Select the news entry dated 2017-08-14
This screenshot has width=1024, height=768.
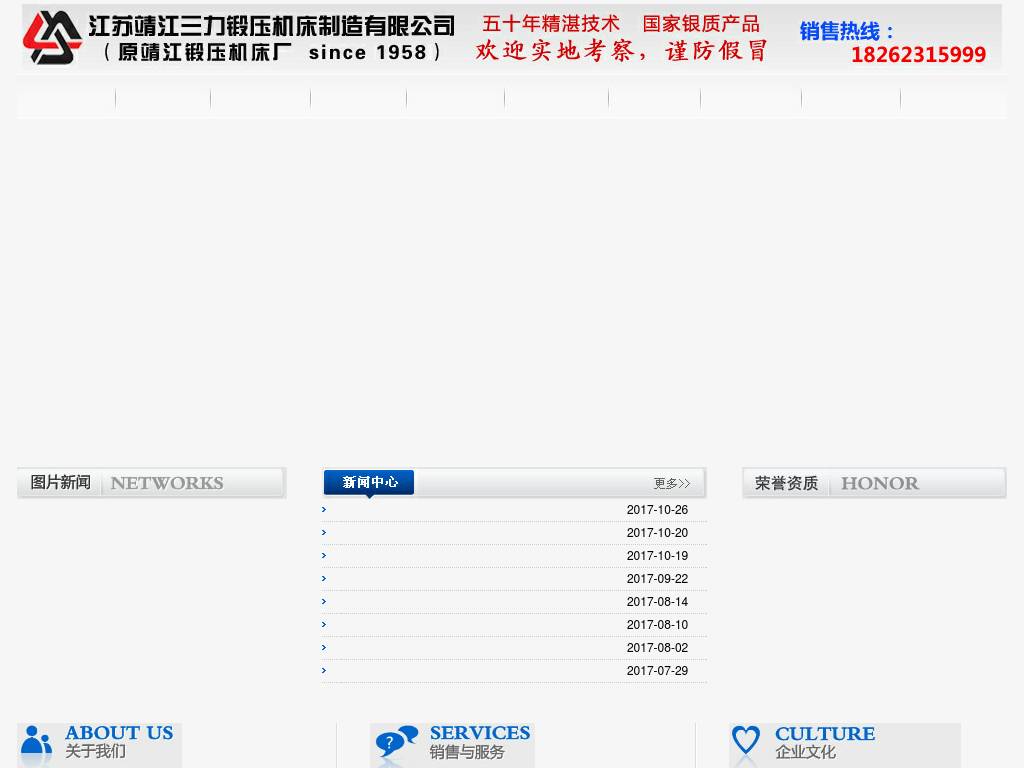pyautogui.click(x=514, y=601)
